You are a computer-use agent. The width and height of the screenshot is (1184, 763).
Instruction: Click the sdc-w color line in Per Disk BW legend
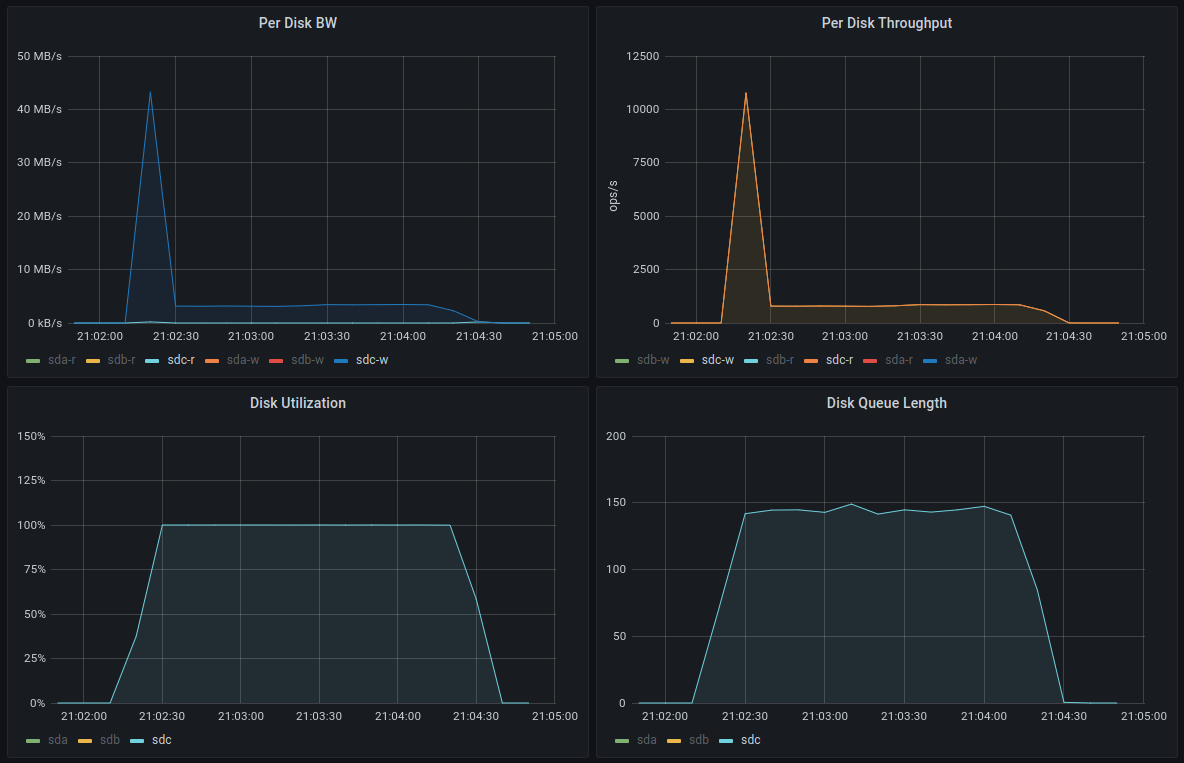pyautogui.click(x=340, y=360)
